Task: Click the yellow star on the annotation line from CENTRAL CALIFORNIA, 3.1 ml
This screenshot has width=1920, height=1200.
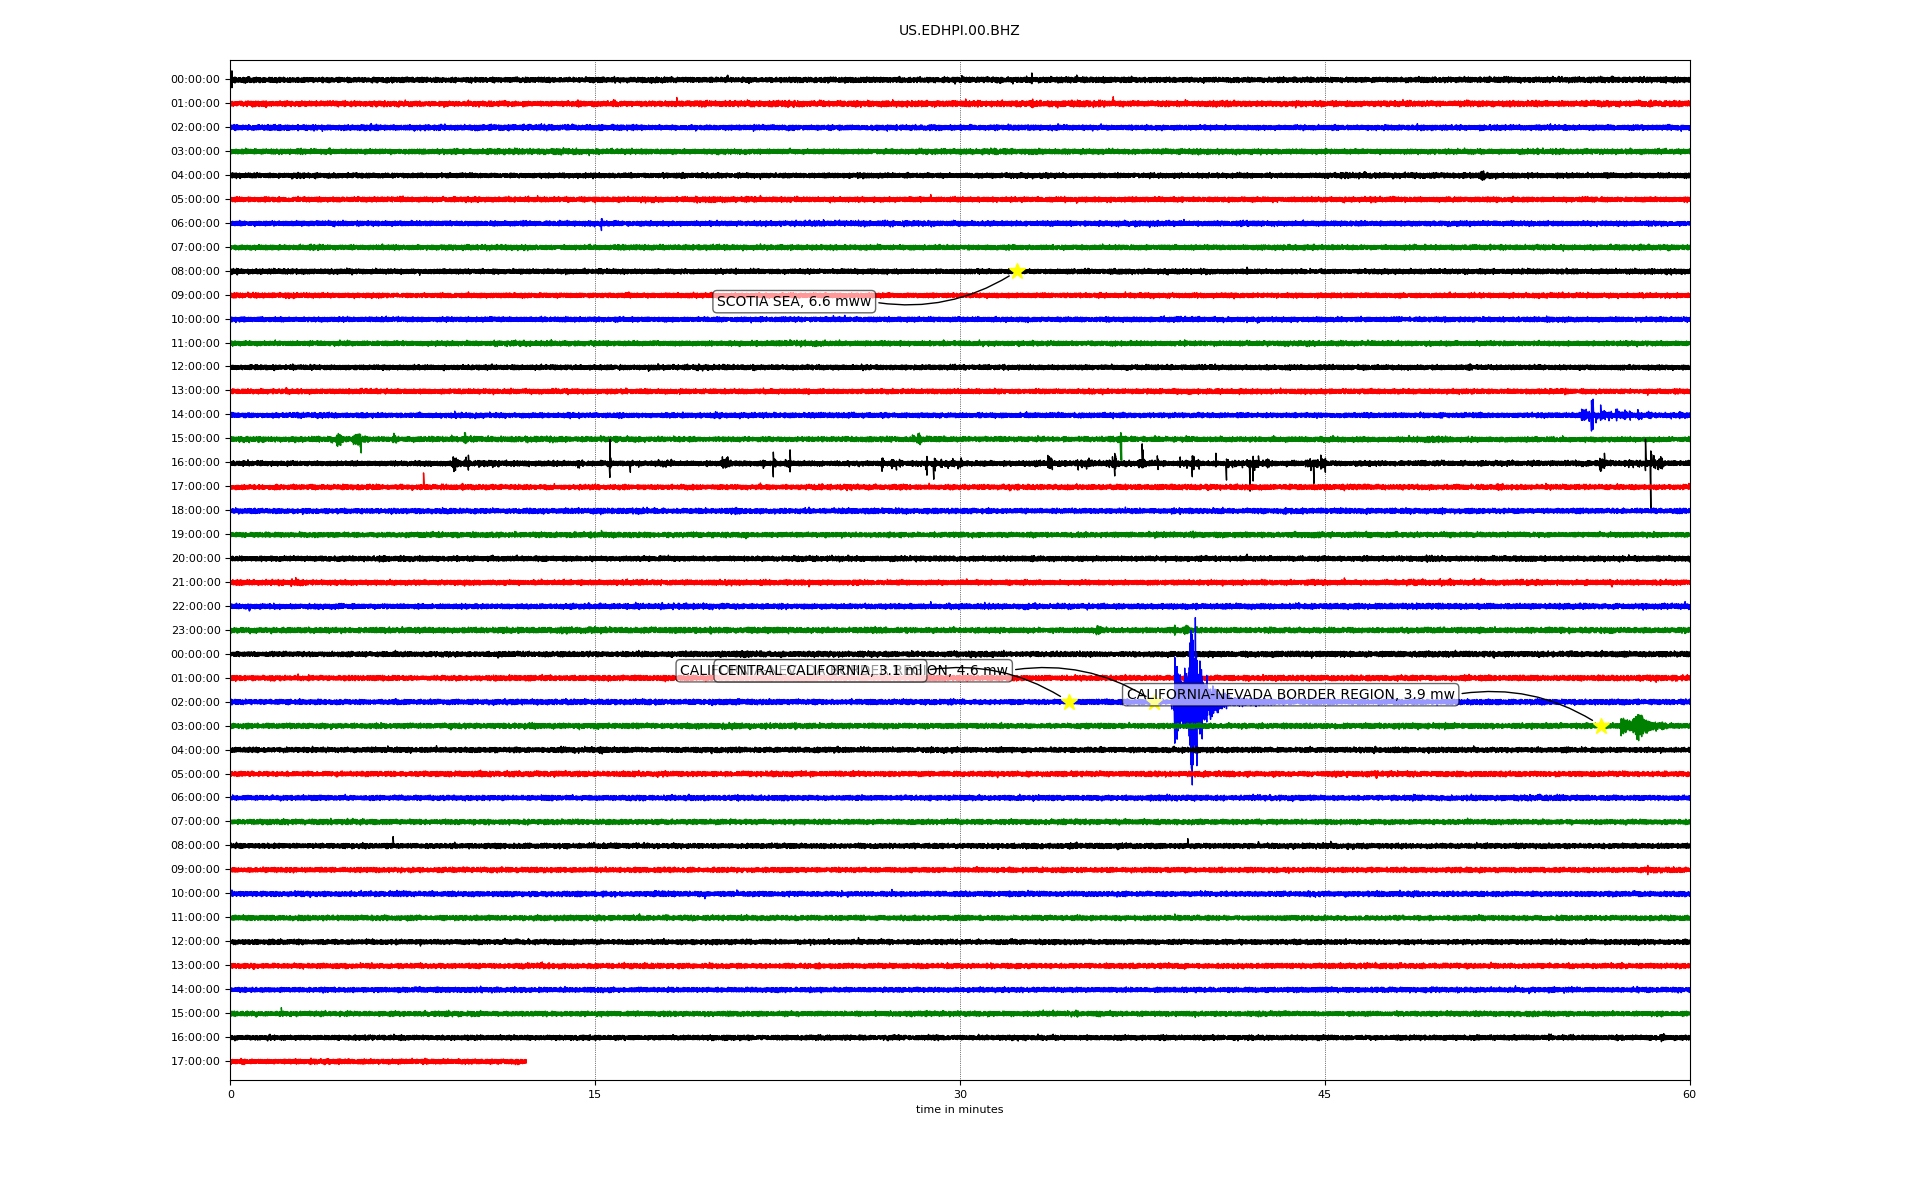Action: coord(1069,702)
